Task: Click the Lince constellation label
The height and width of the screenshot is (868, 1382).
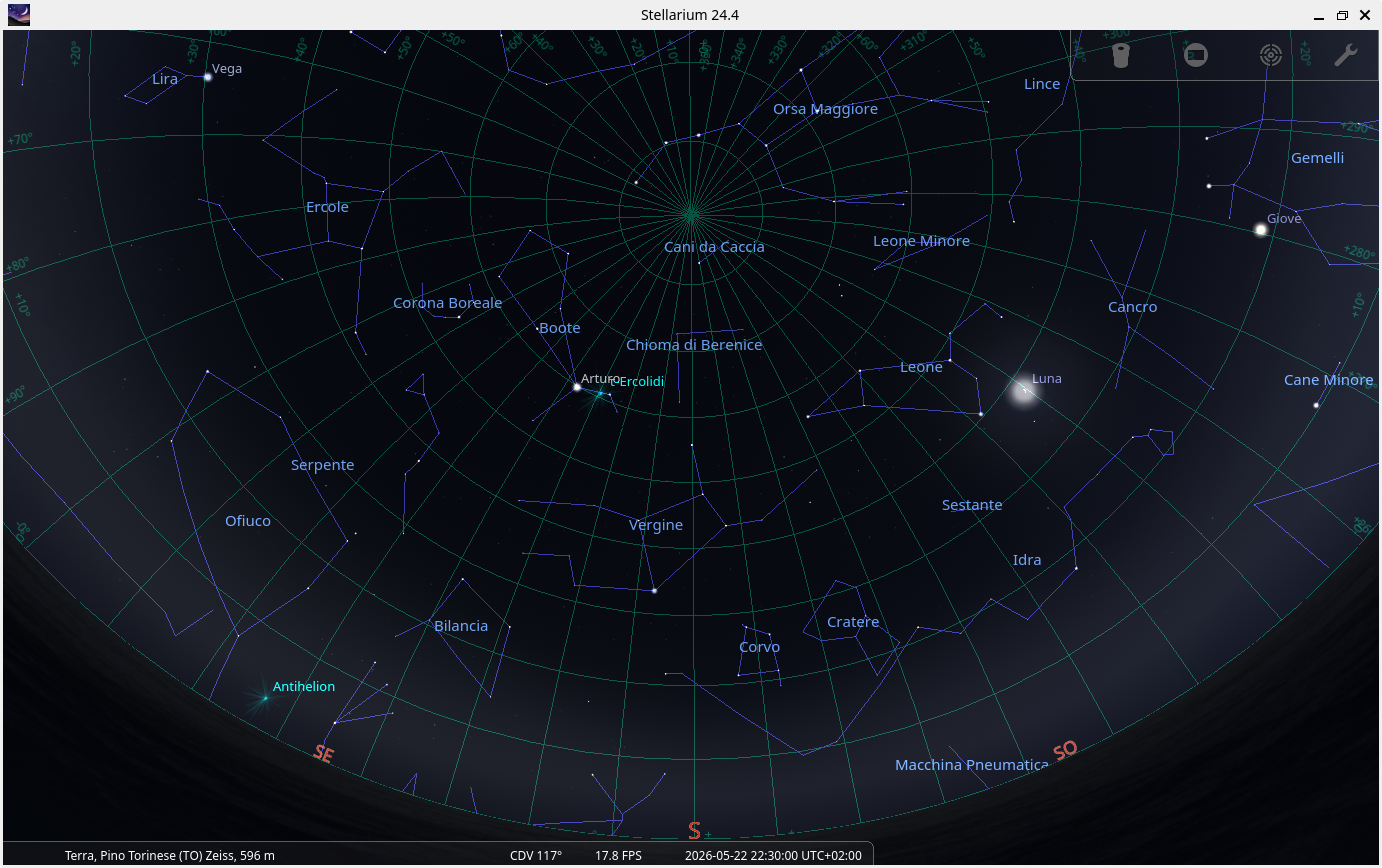Action: pyautogui.click(x=1042, y=84)
